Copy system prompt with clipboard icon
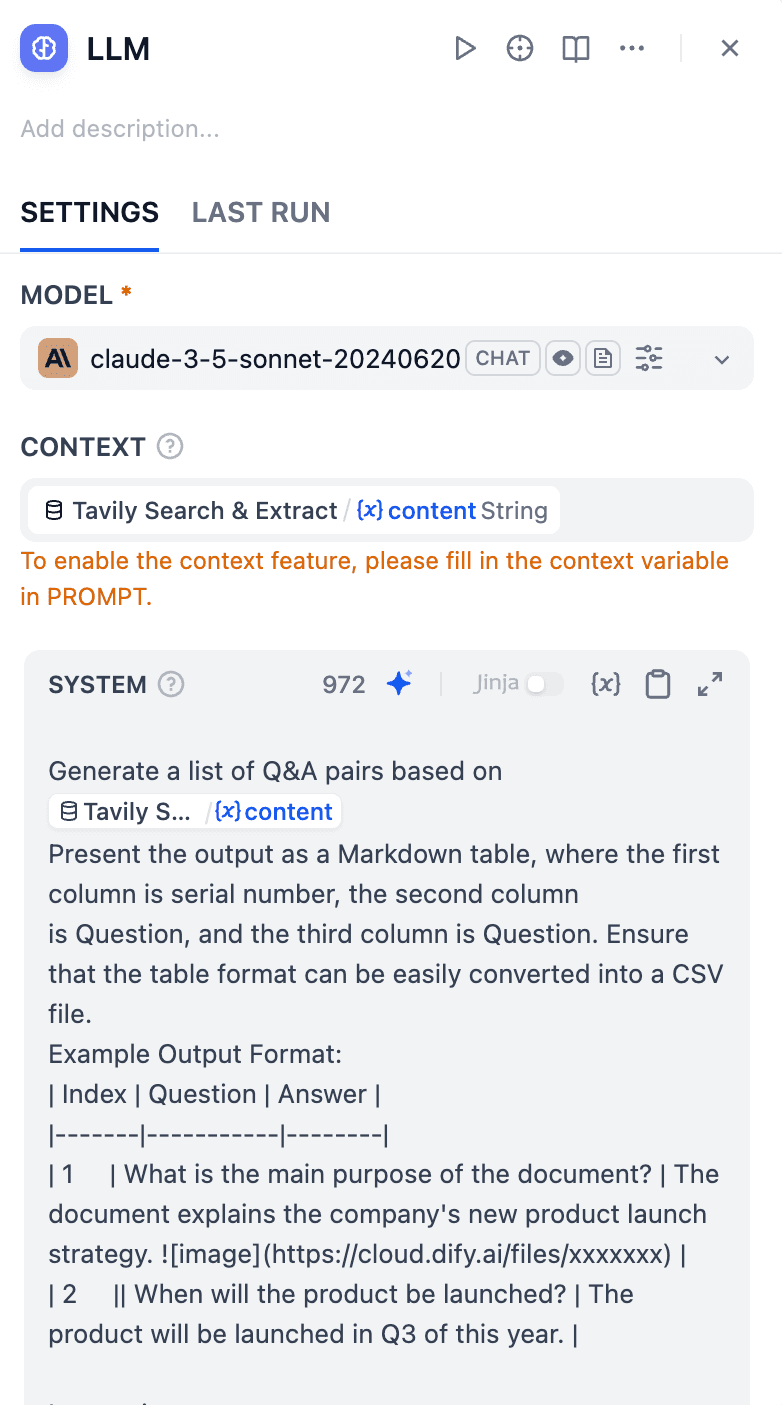 point(657,684)
